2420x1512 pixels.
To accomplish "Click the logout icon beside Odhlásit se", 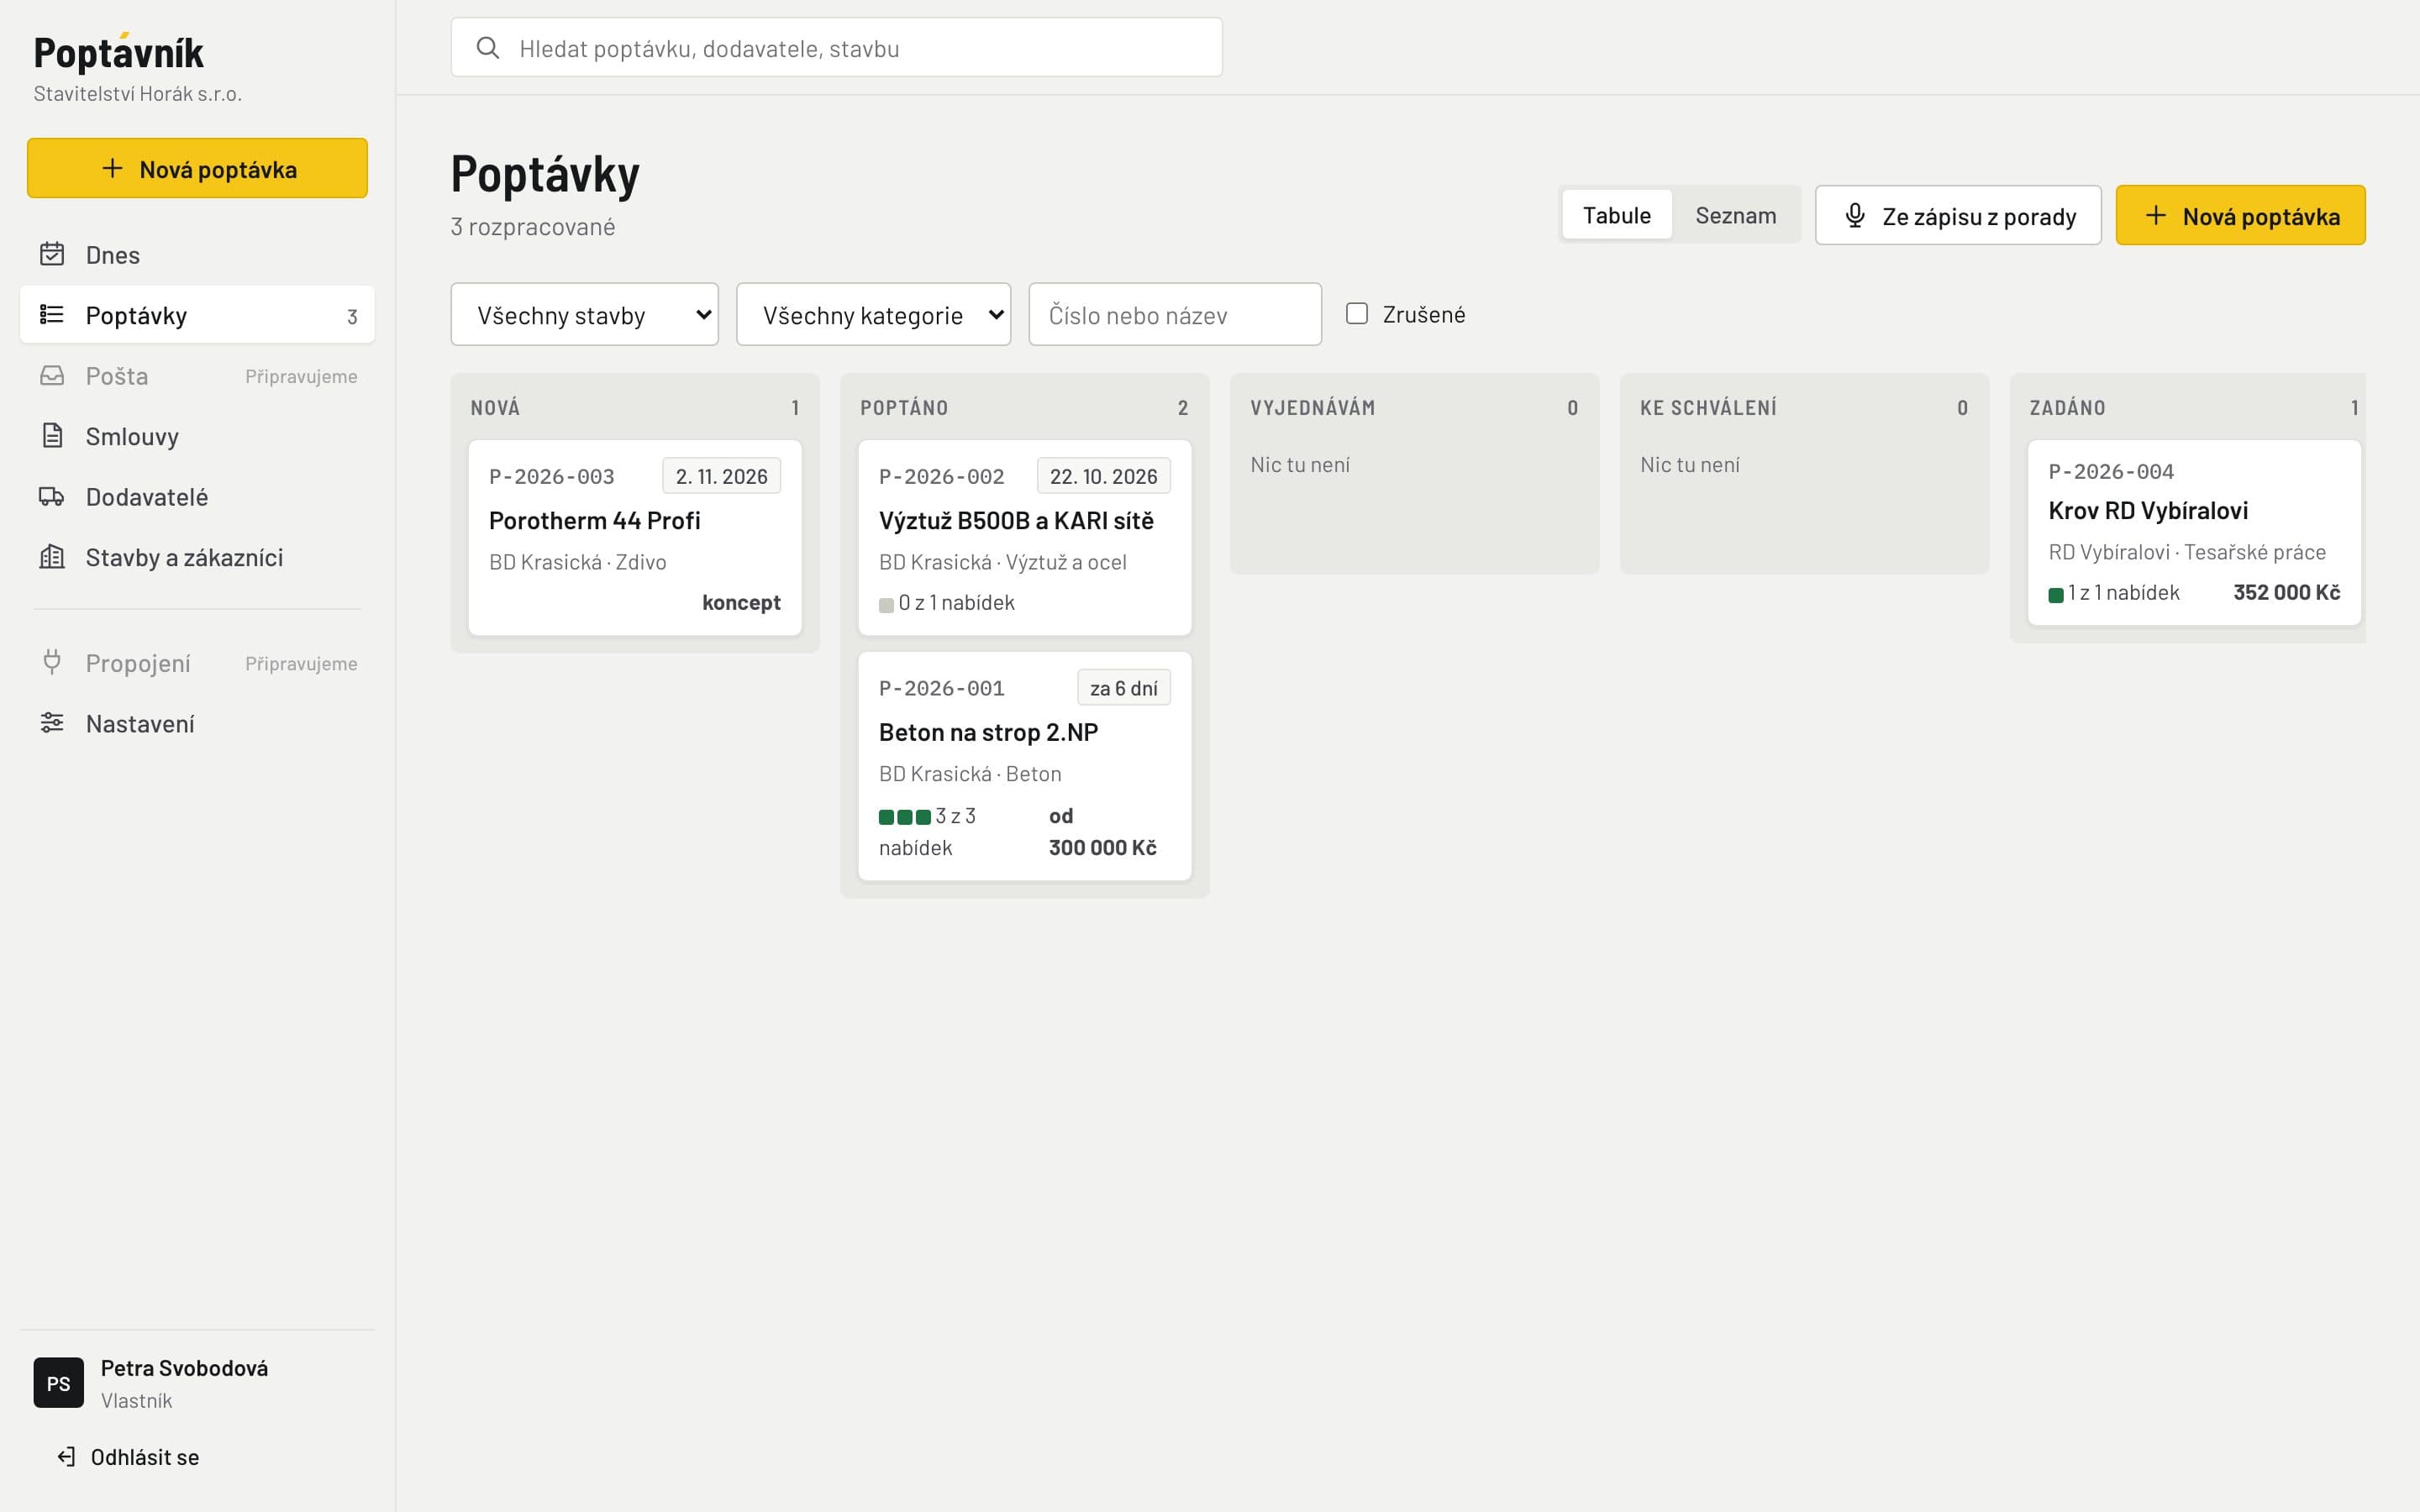I will pyautogui.click(x=66, y=1457).
